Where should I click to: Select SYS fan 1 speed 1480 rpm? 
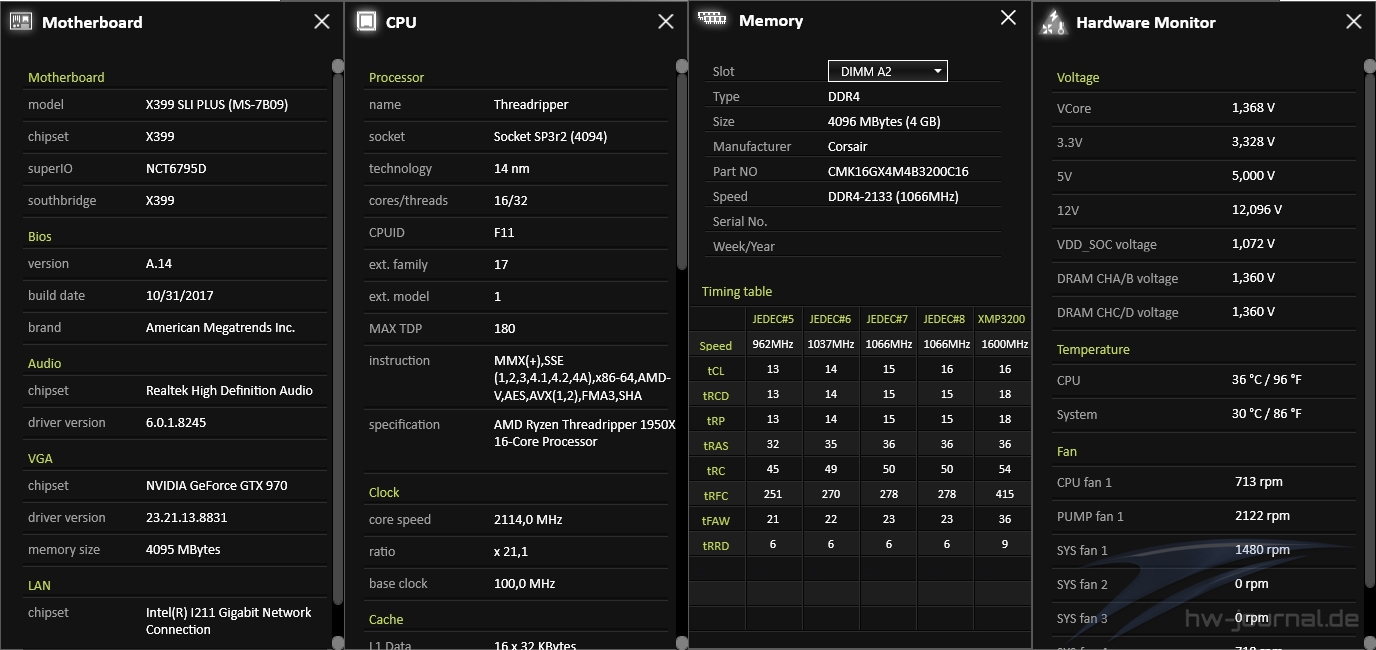click(1262, 549)
